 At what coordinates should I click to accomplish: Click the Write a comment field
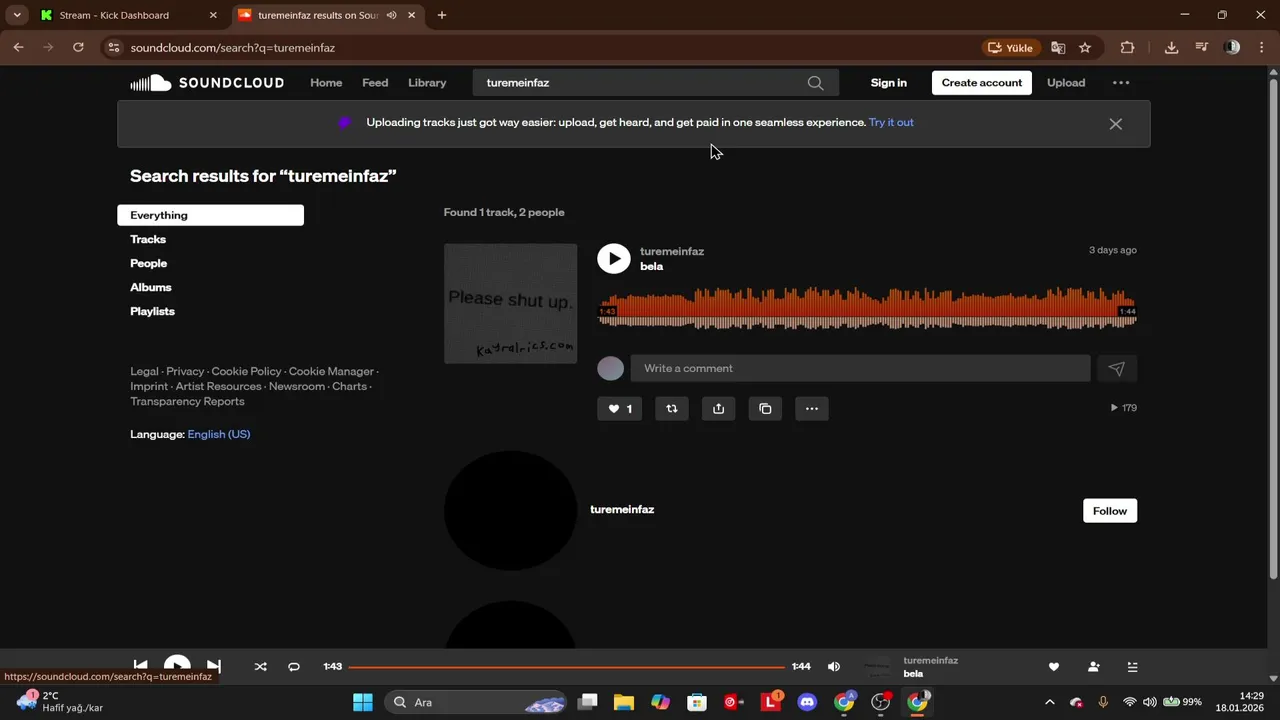860,368
